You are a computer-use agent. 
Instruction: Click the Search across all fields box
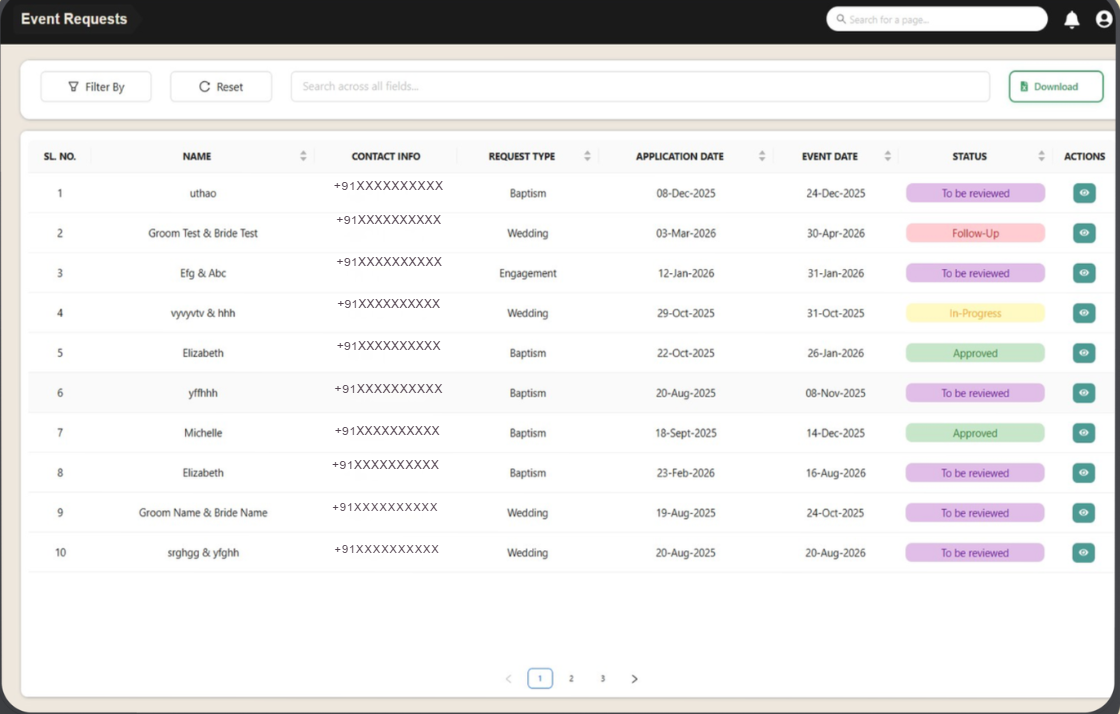click(640, 87)
